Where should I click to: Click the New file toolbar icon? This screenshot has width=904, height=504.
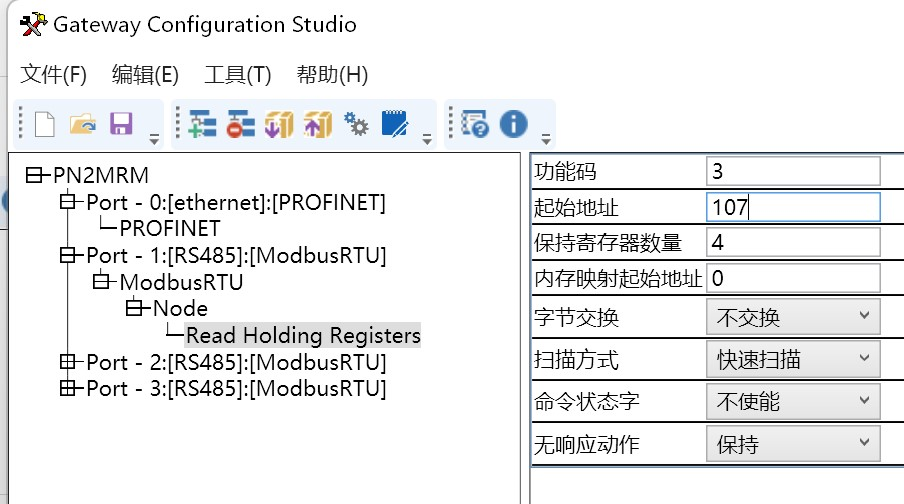[44, 124]
